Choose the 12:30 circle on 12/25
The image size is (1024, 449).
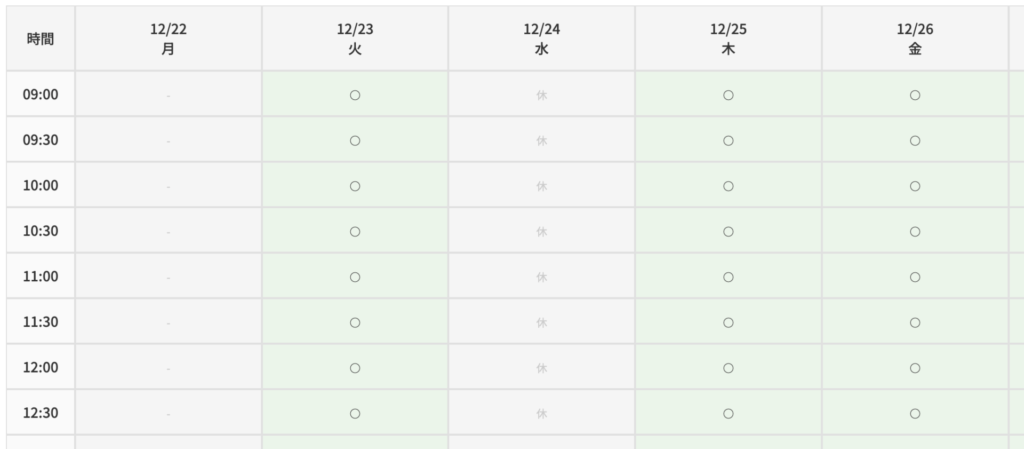tap(728, 413)
